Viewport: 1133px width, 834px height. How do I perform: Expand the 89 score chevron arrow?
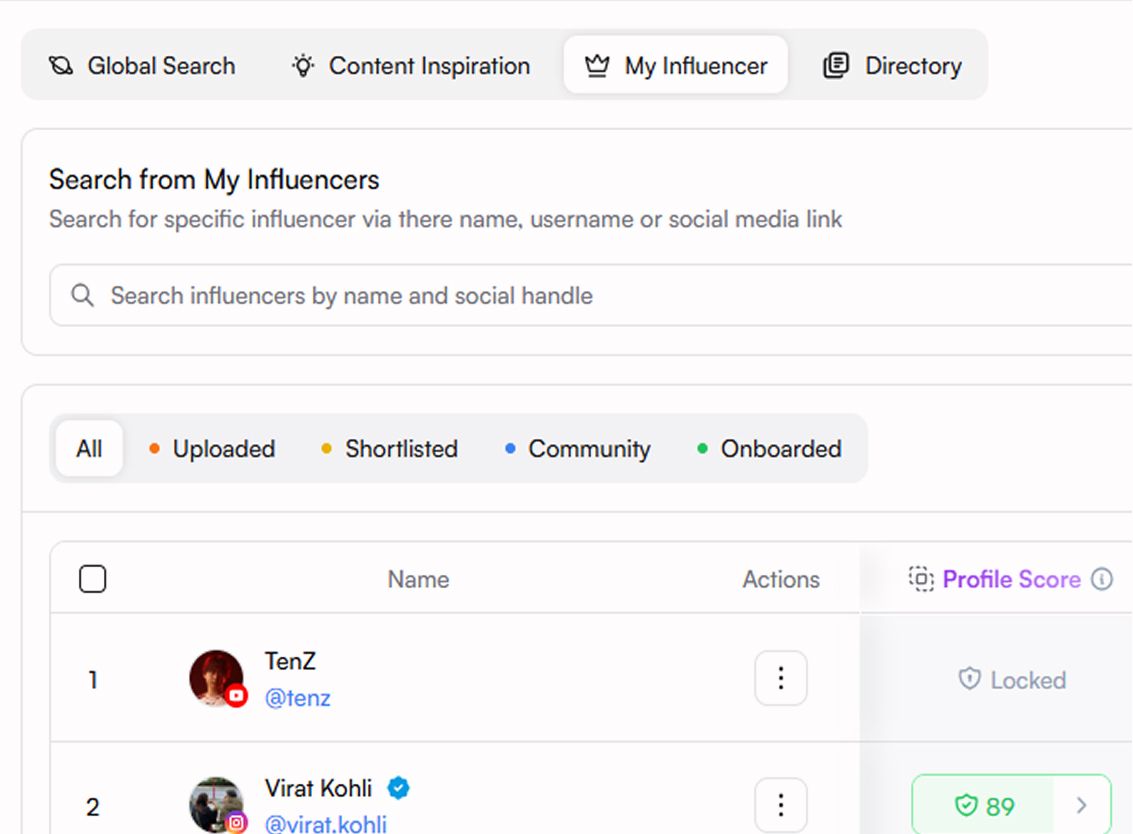point(1082,805)
